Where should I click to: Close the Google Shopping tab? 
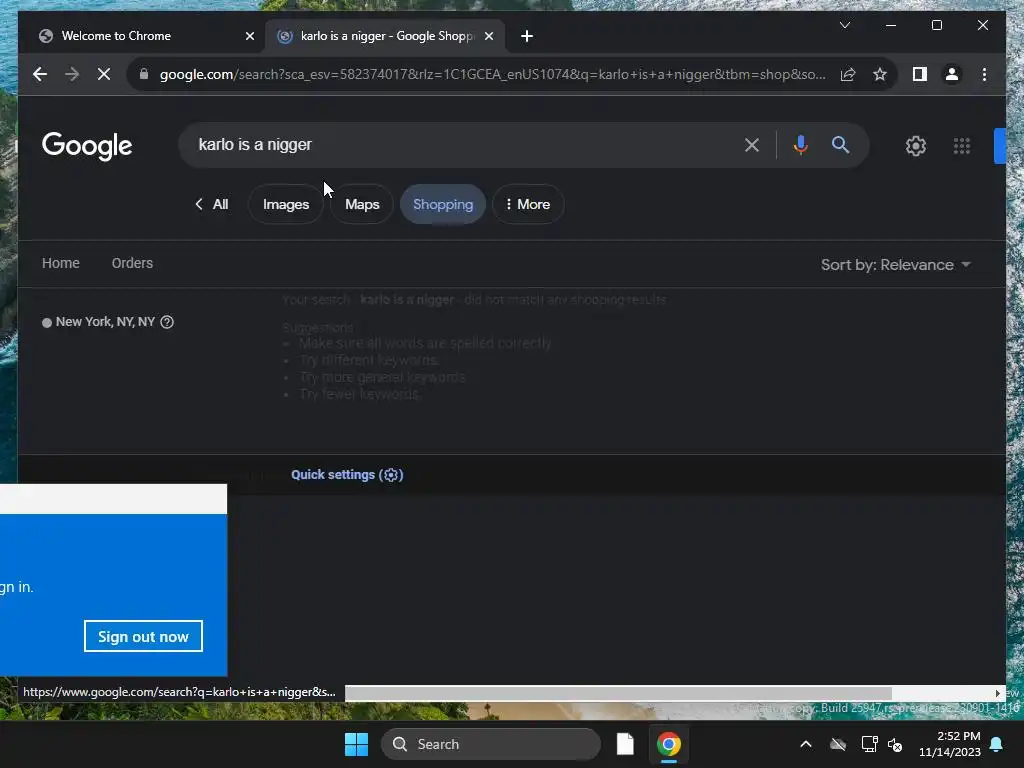[x=488, y=37]
